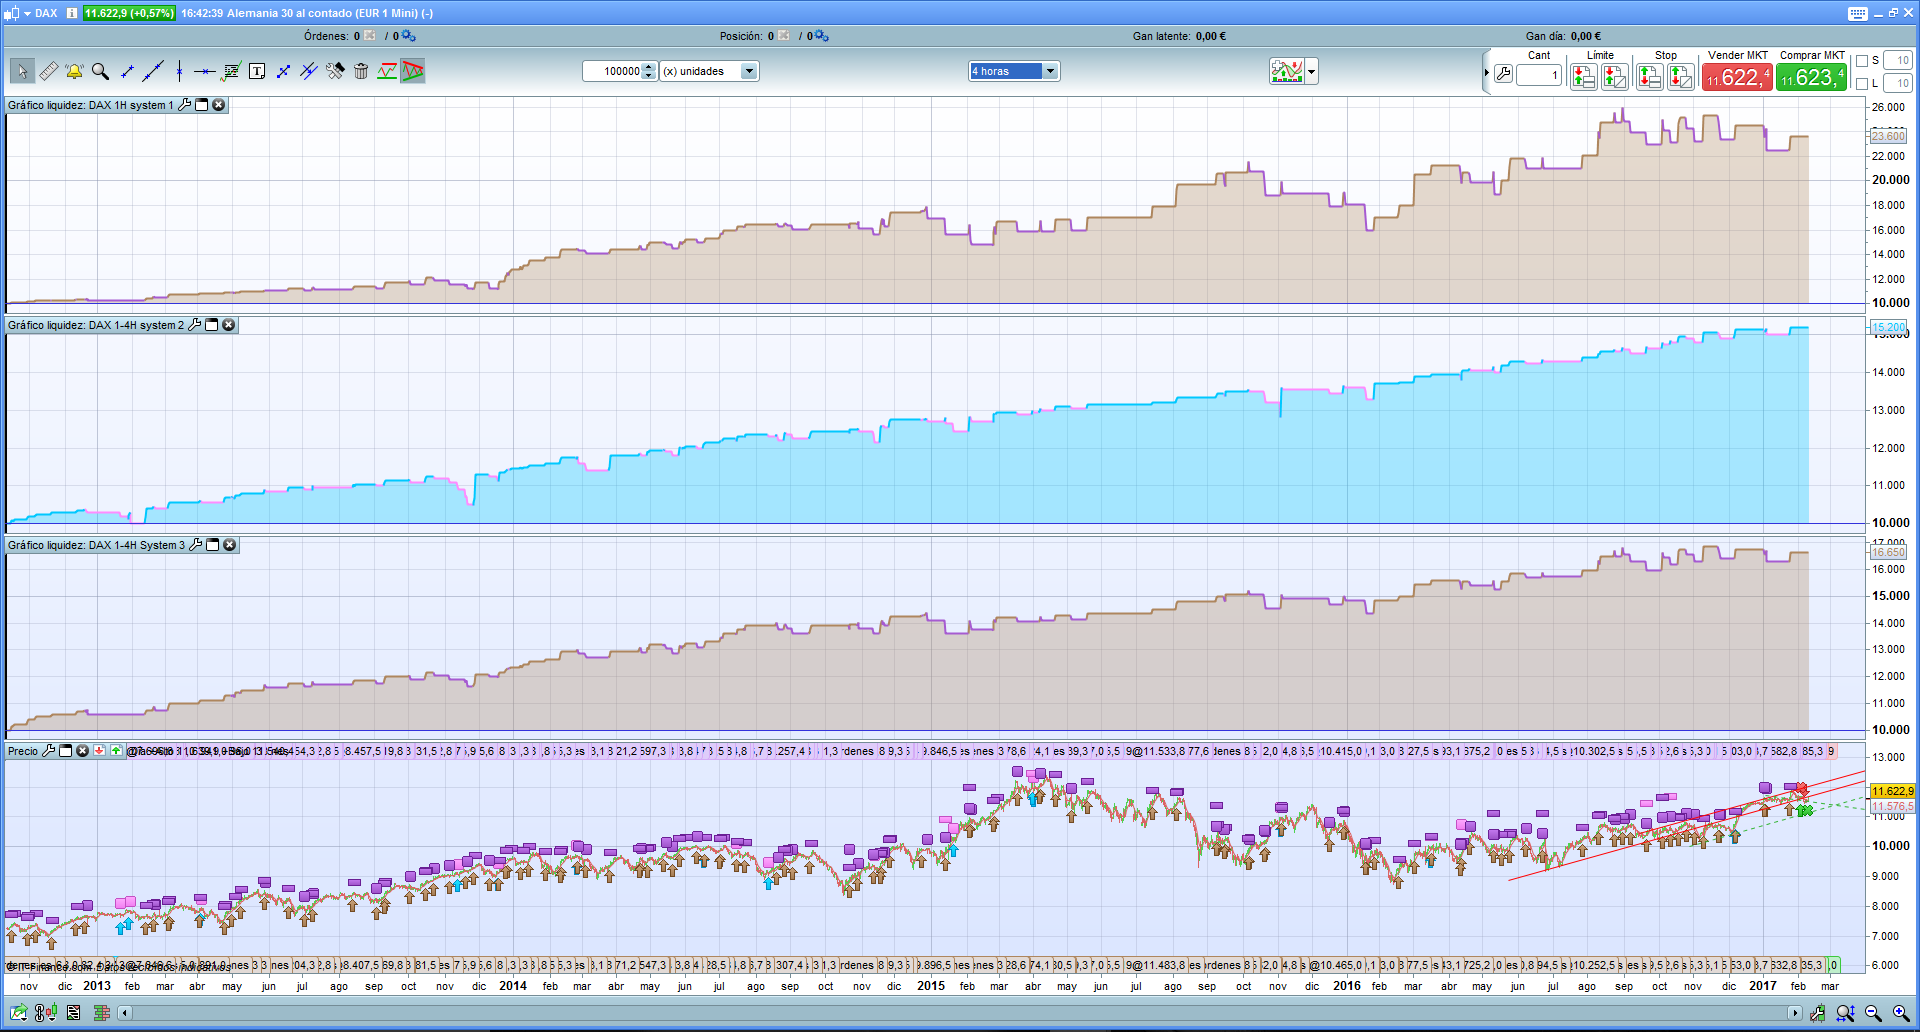
Task: Select the horizontal line drawing tool
Action: [x=205, y=71]
